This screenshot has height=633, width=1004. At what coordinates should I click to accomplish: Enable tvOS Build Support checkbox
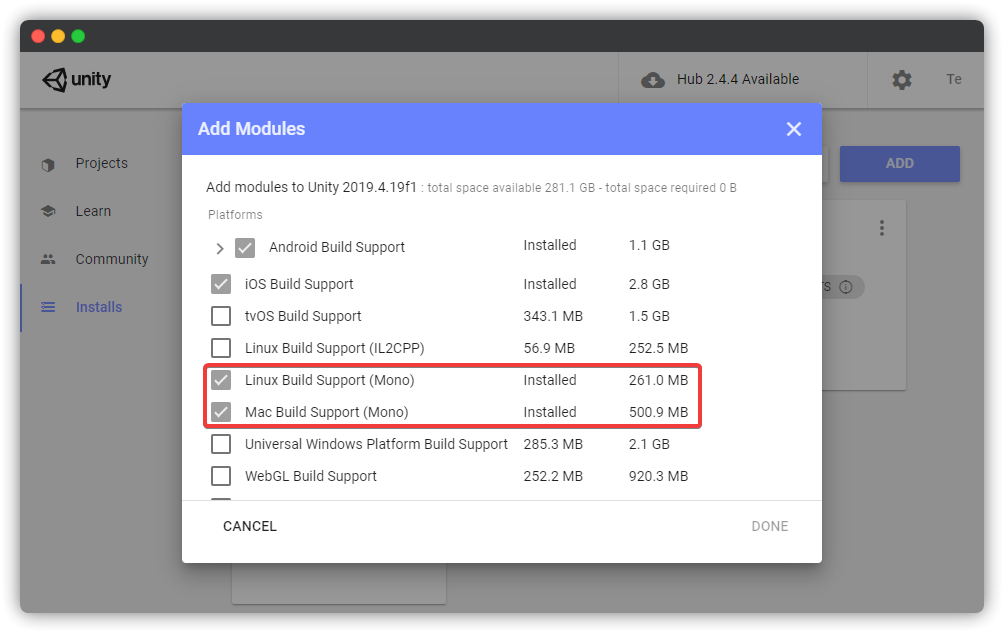click(x=221, y=316)
